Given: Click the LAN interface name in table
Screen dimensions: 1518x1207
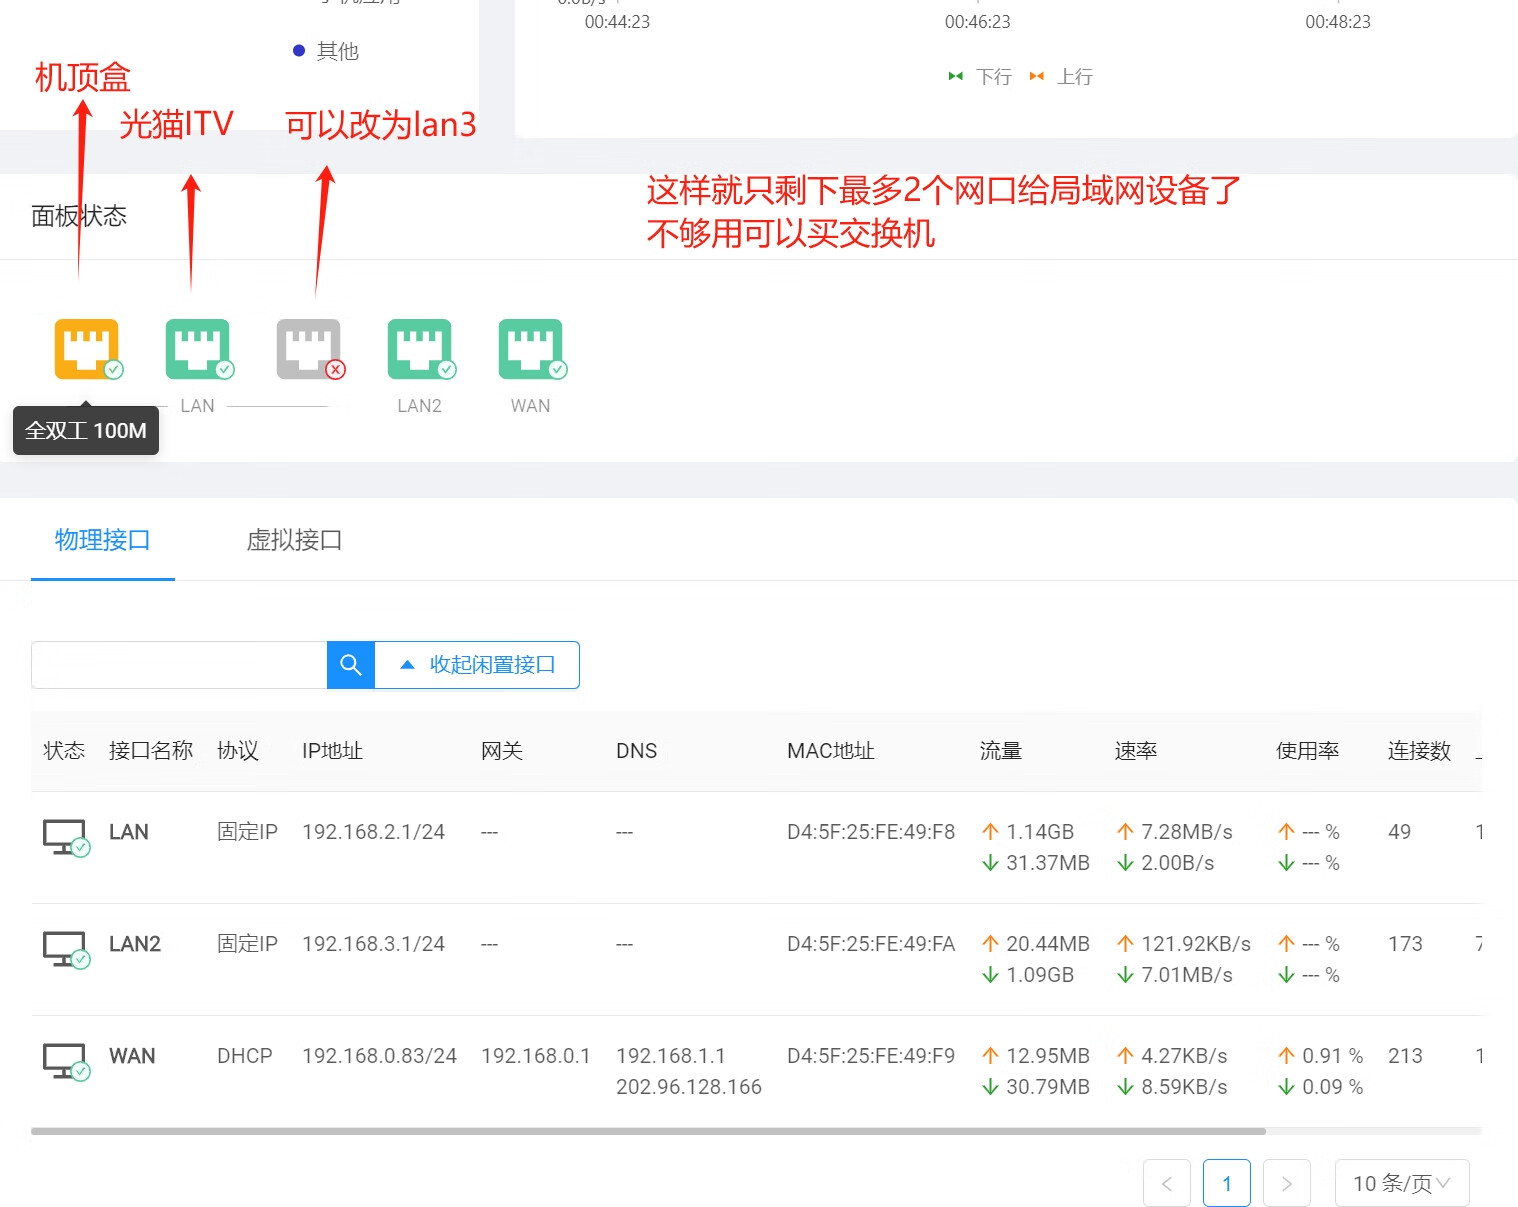Looking at the screenshot, I should coord(129,832).
